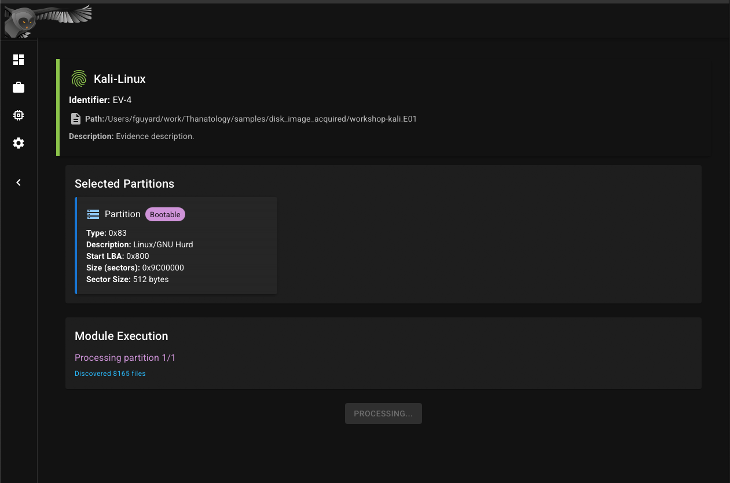Click the Bootable badge
This screenshot has width=730, height=483.
(x=165, y=214)
